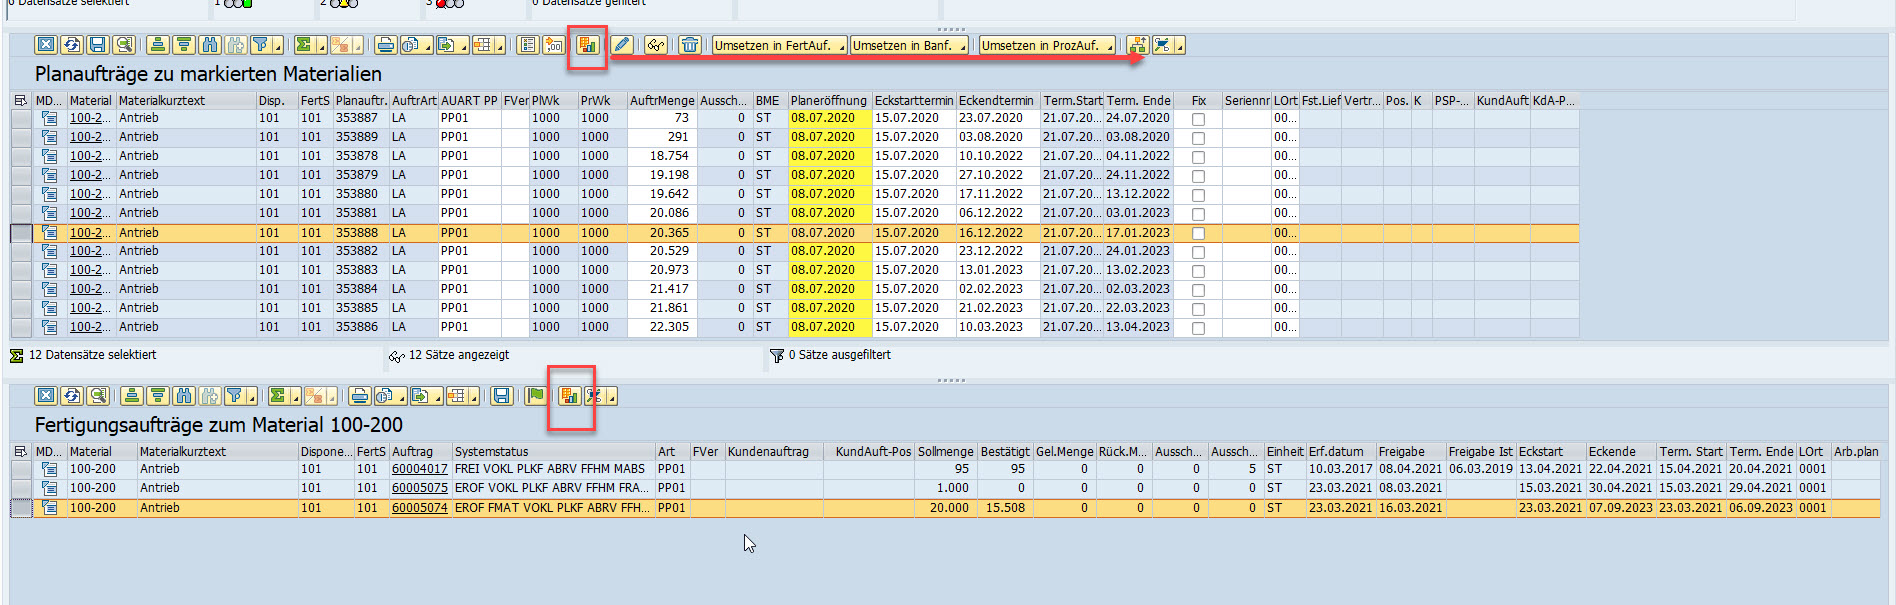Screen dimensions: 1896x605
Task: Click the binoculars find icon in lower toolbar
Action: (184, 396)
